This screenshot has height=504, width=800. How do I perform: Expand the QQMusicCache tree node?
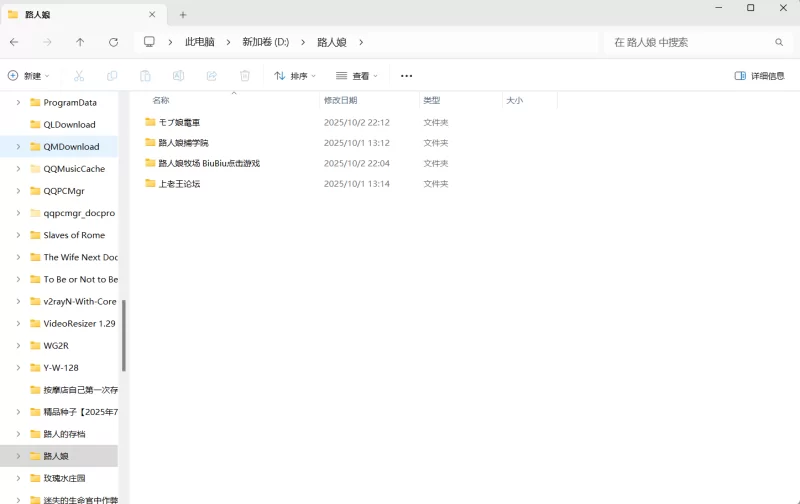pyautogui.click(x=18, y=169)
